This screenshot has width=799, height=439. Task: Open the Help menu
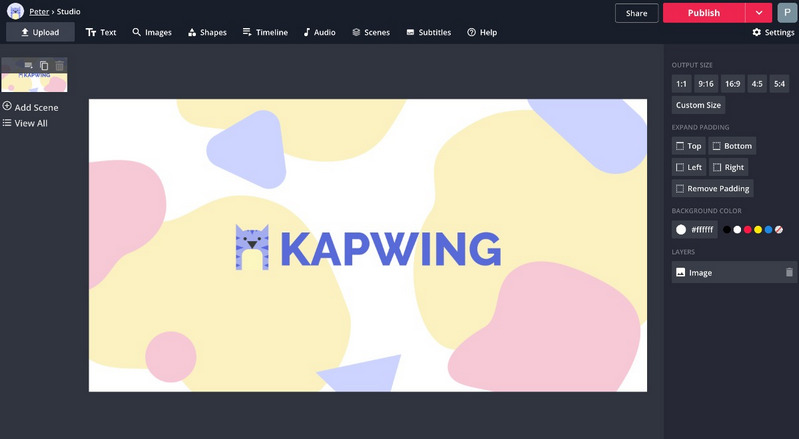(482, 32)
